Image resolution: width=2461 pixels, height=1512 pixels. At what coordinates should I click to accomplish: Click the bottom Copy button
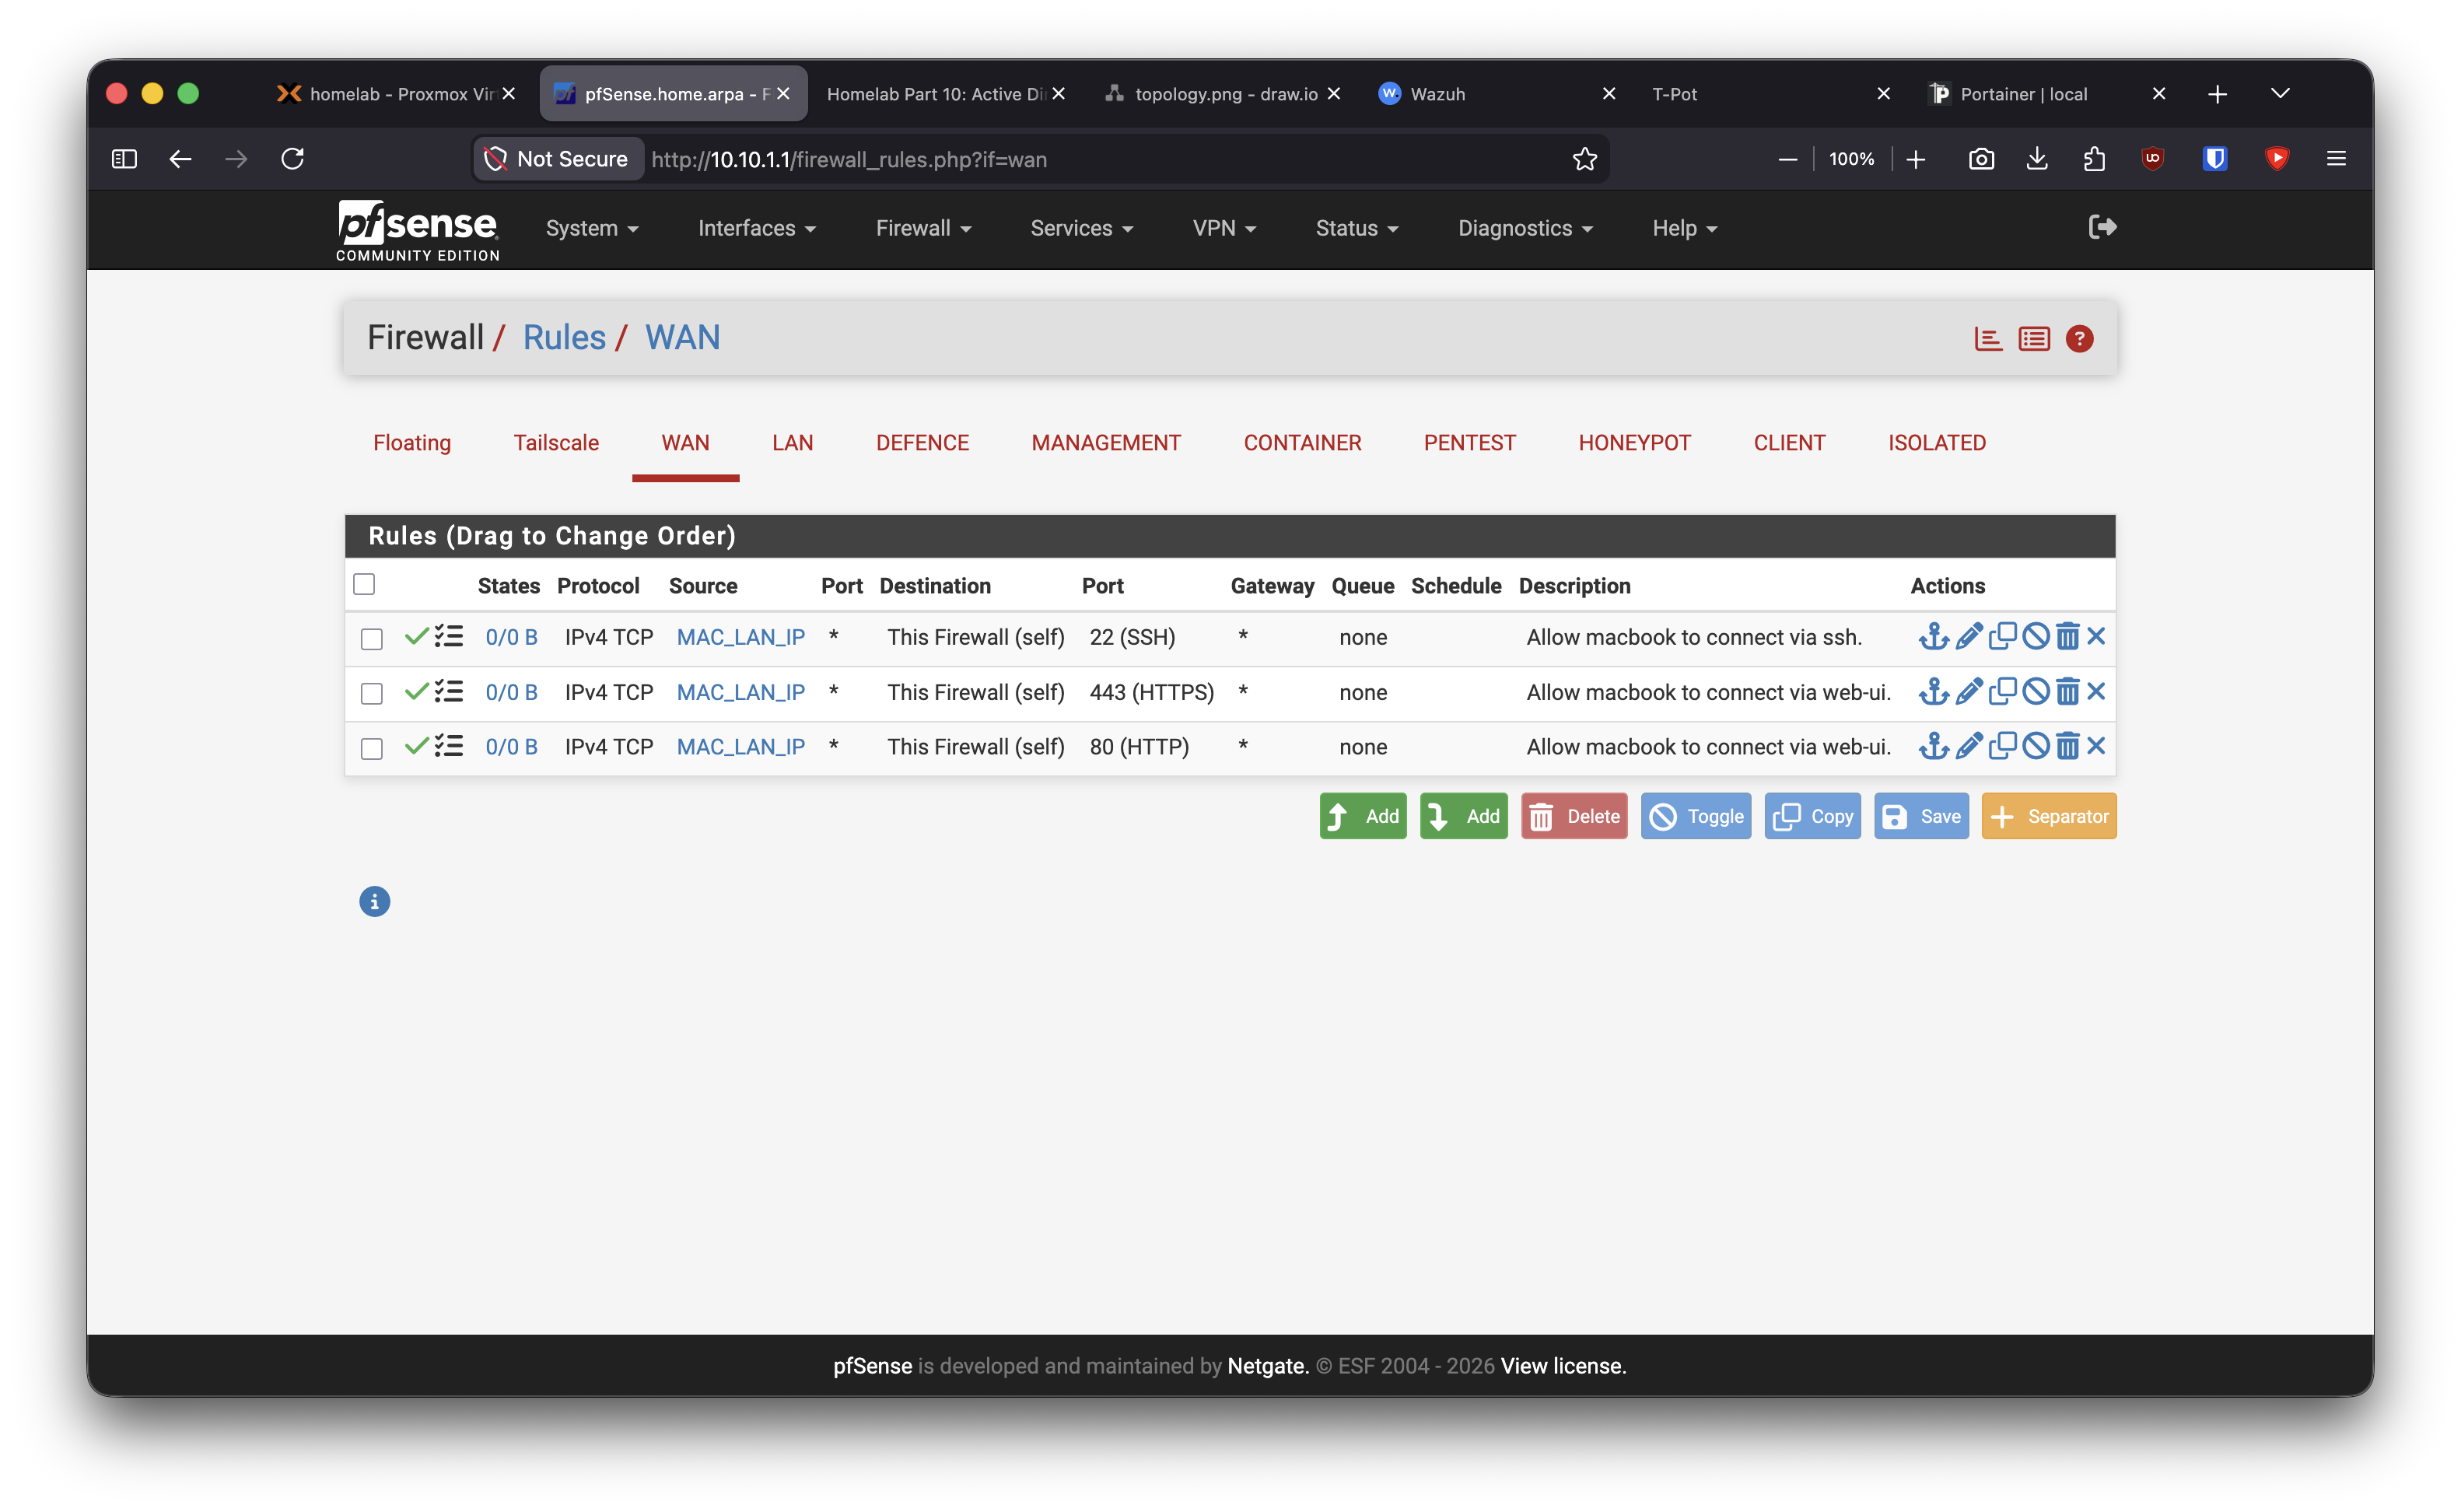pos(1812,816)
